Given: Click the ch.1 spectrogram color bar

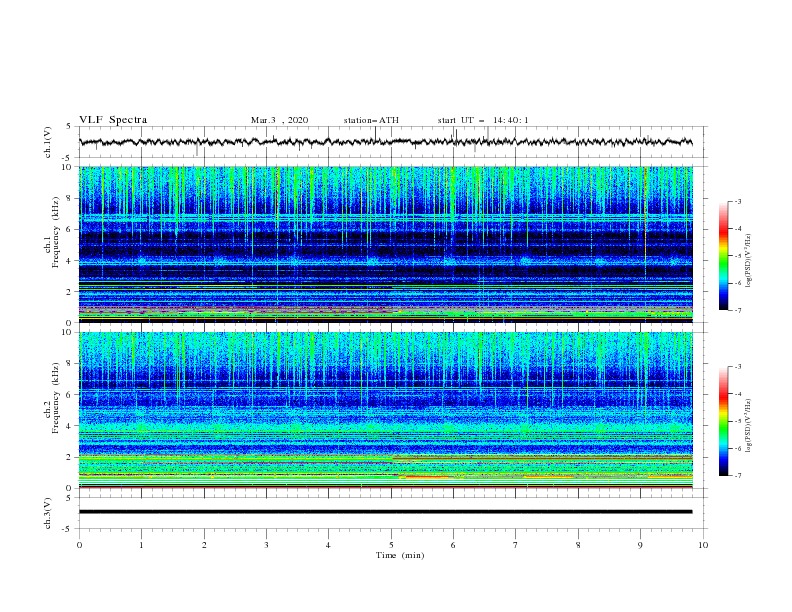Looking at the screenshot, I should 723,256.
